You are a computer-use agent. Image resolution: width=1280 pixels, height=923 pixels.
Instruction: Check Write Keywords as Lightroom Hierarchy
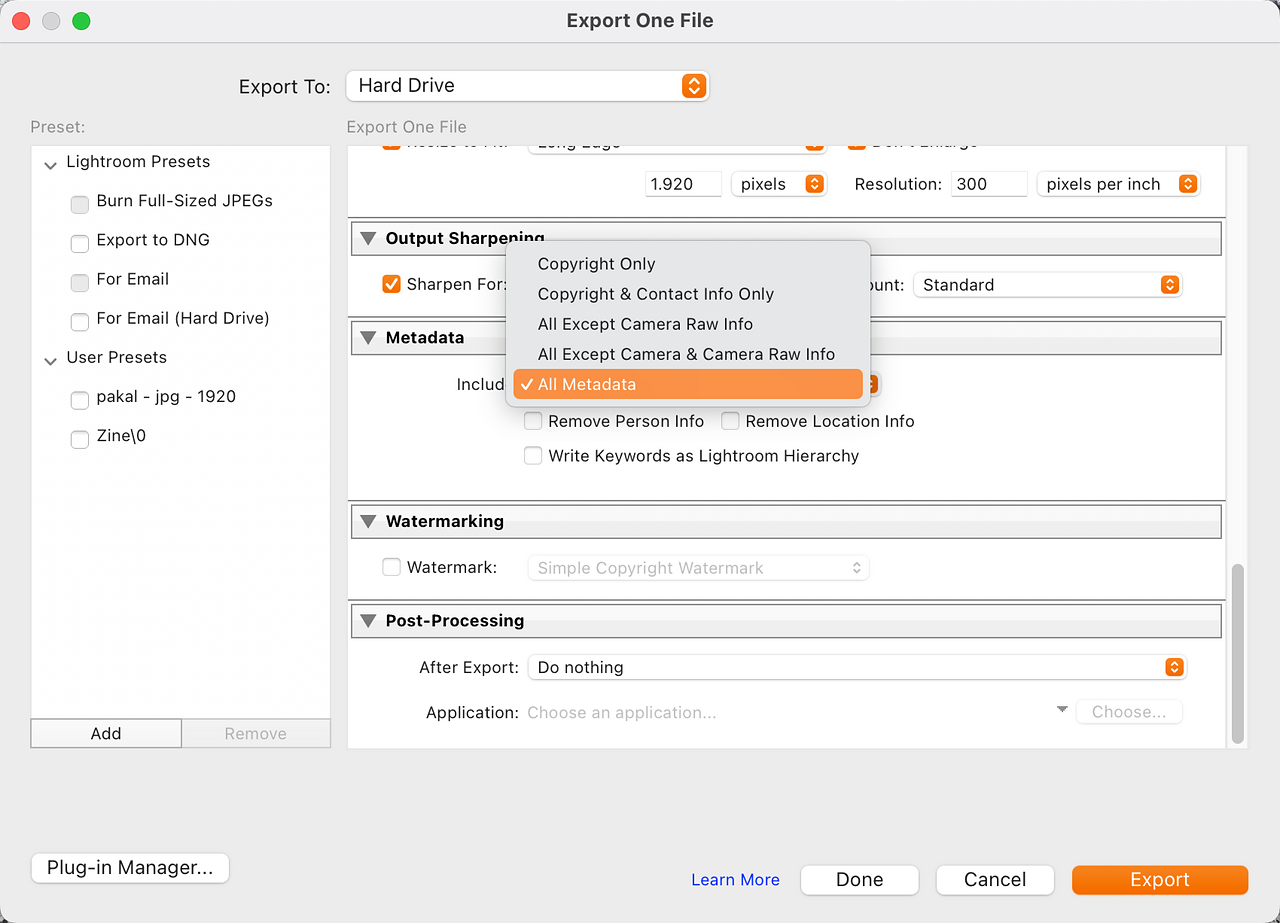(534, 456)
